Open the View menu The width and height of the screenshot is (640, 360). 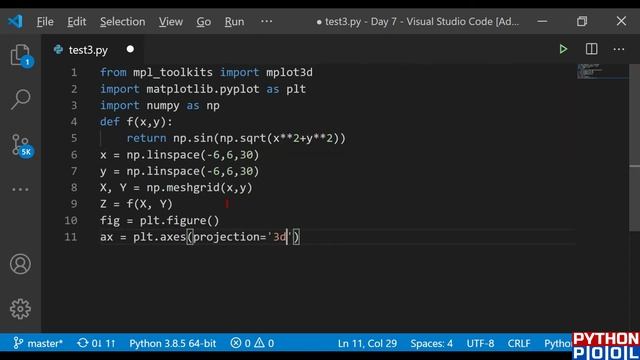(171, 22)
